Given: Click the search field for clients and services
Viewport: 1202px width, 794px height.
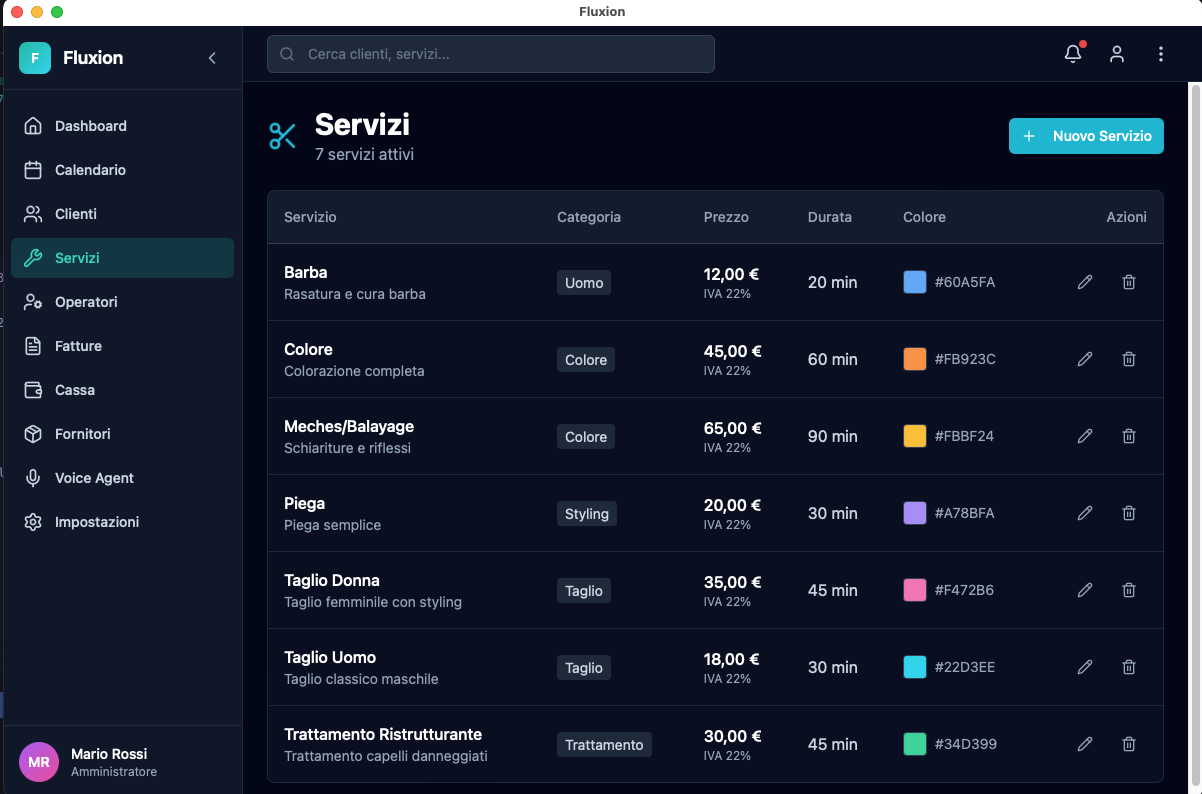Looking at the screenshot, I should 490,54.
